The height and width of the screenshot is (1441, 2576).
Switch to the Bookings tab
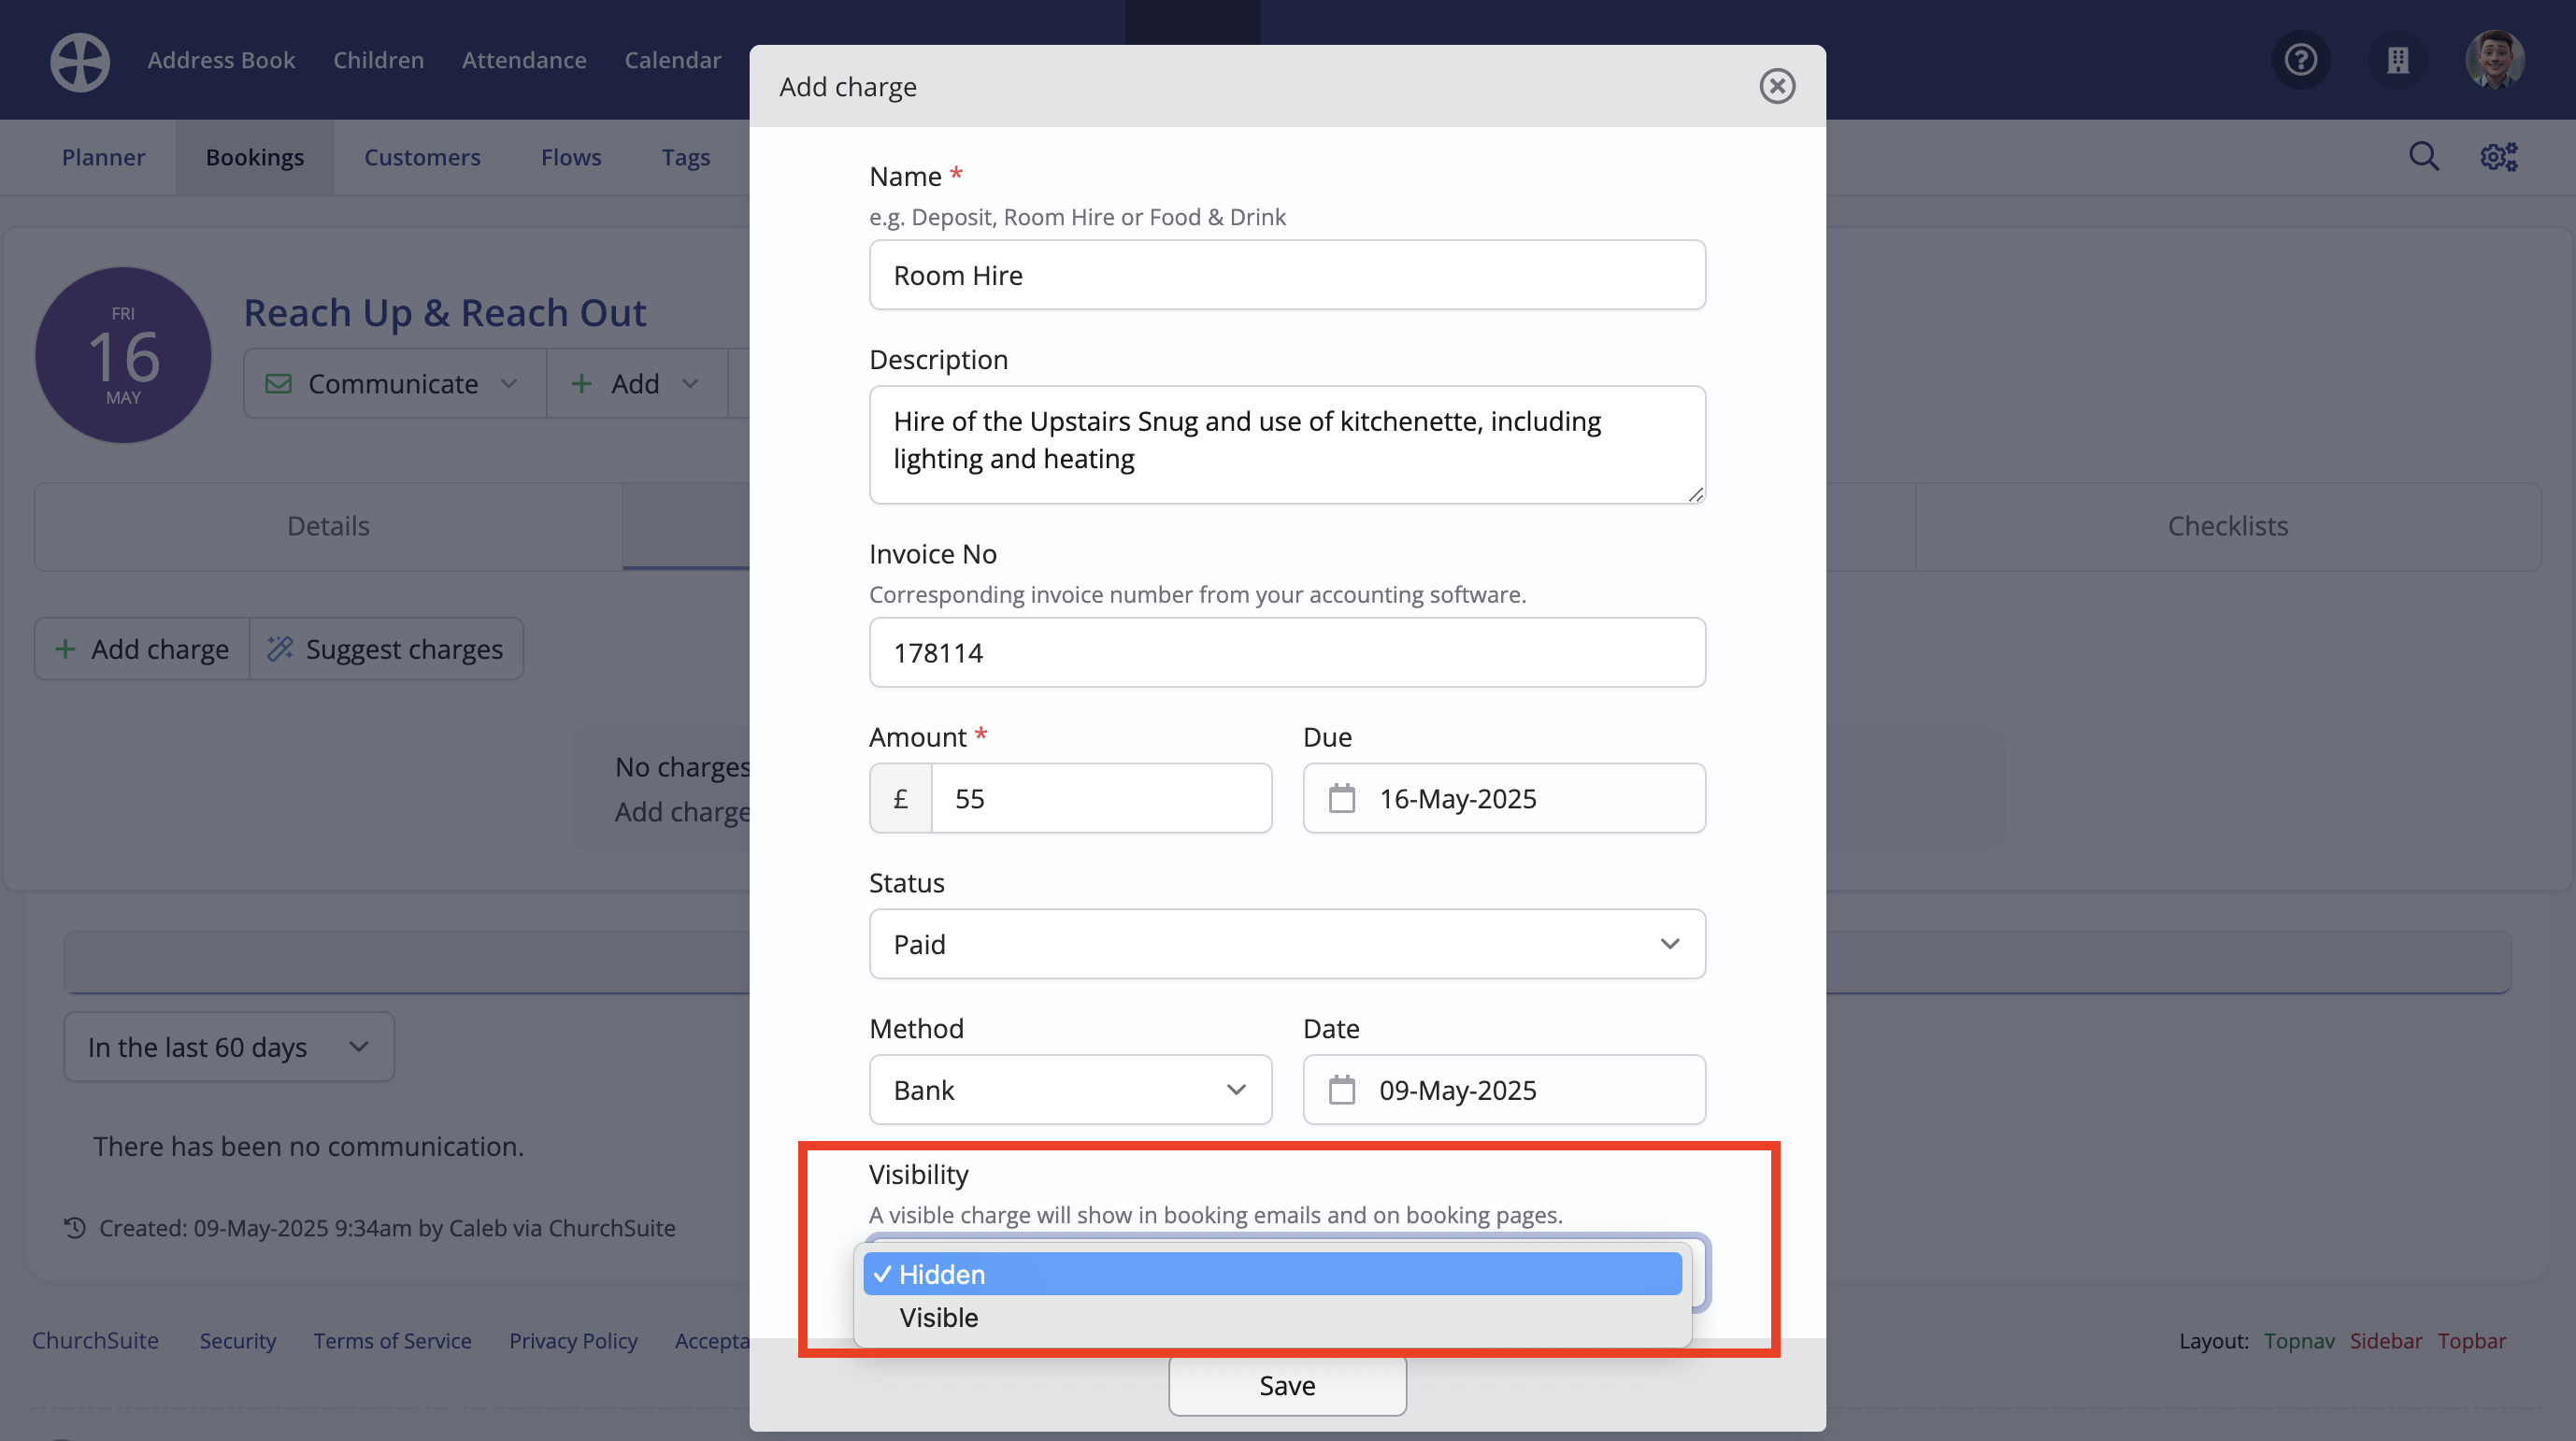255,157
